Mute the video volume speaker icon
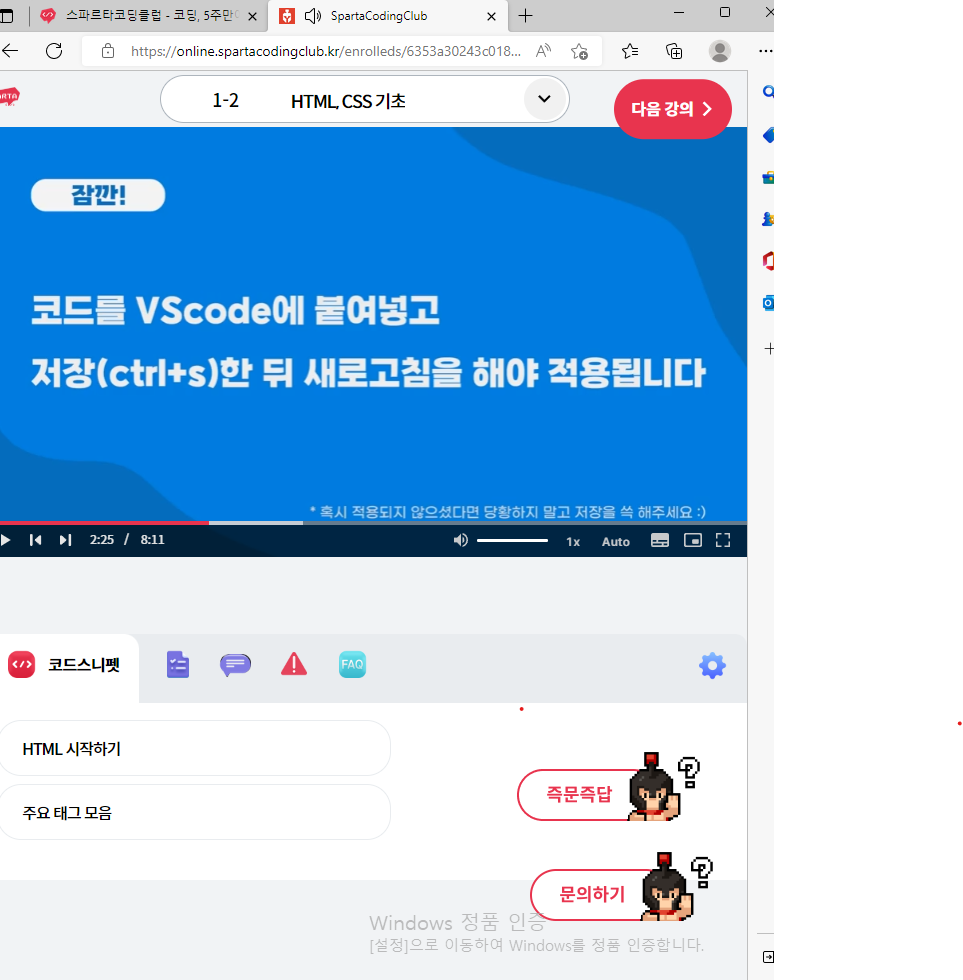 click(x=461, y=540)
